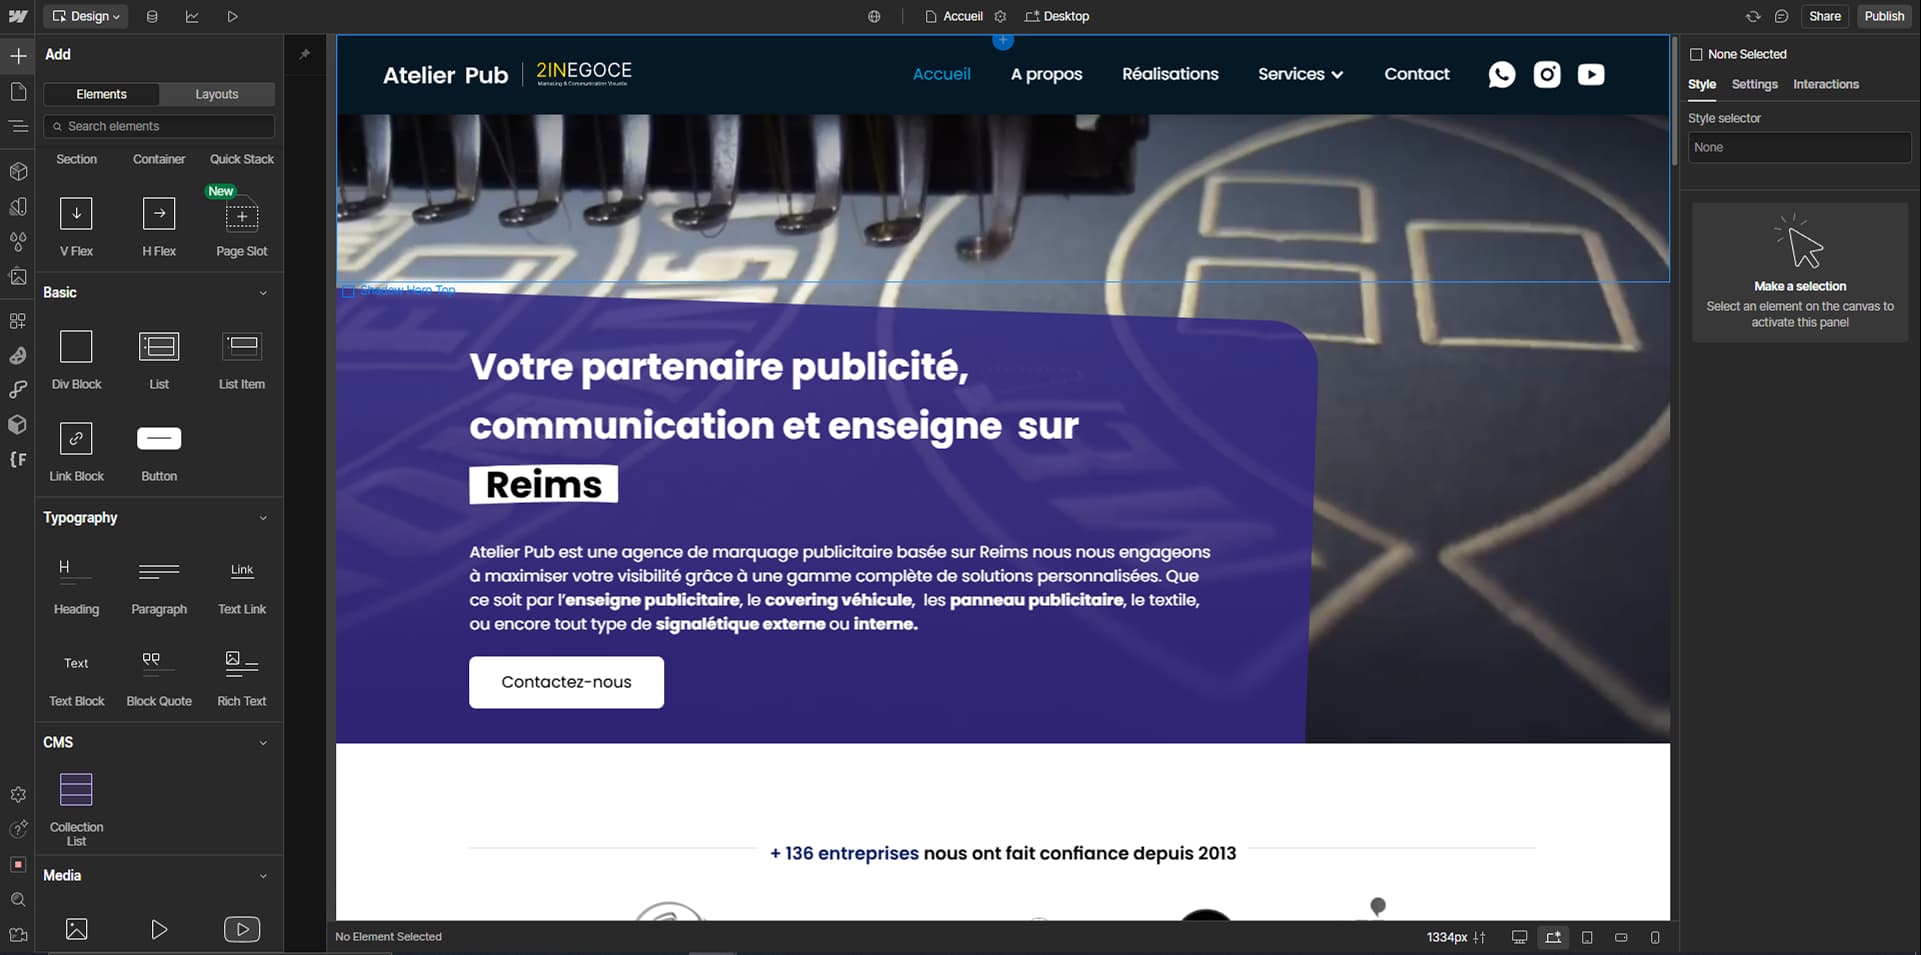Viewport: 1921px width, 955px height.
Task: Open the Finsweet {F icon in sidebar
Action: pyautogui.click(x=18, y=459)
